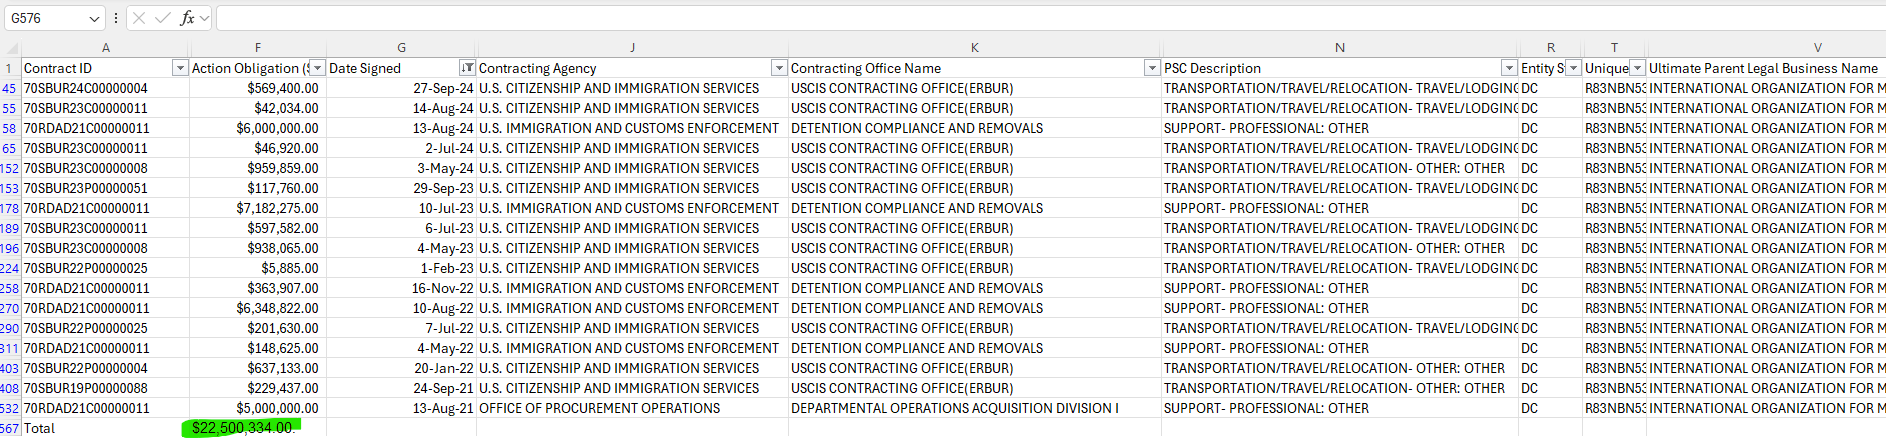Expand the formula bar function chevron
This screenshot has width=1886, height=439.
click(205, 18)
